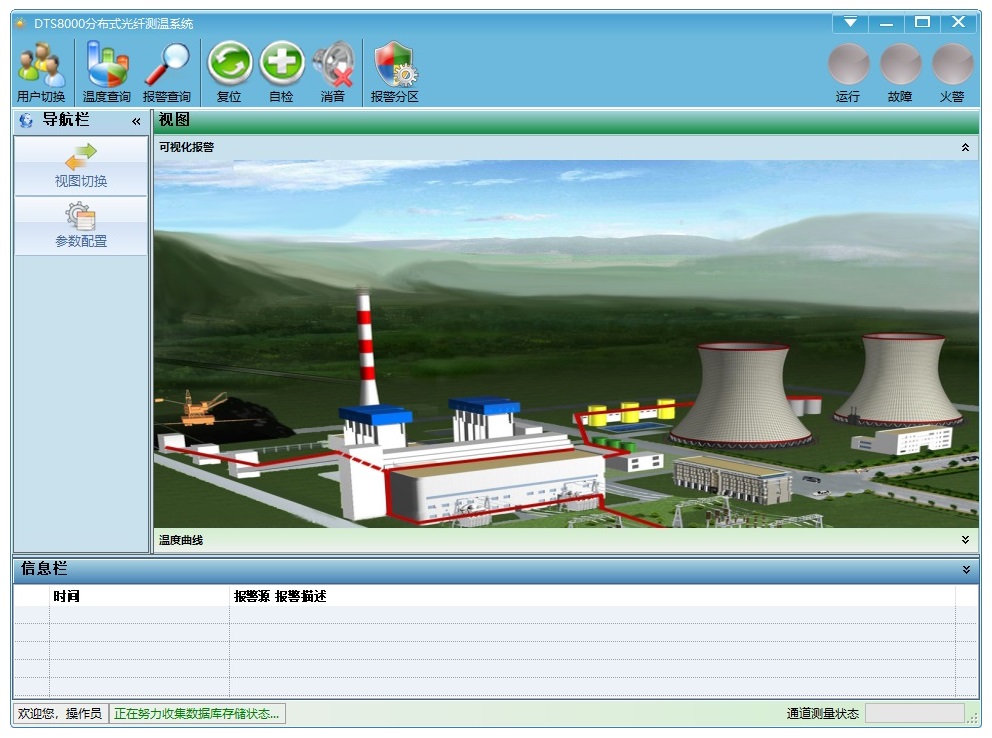The height and width of the screenshot is (738, 992).
Task: Open Alarm Query (报警查询) magnifier
Action: (166, 73)
